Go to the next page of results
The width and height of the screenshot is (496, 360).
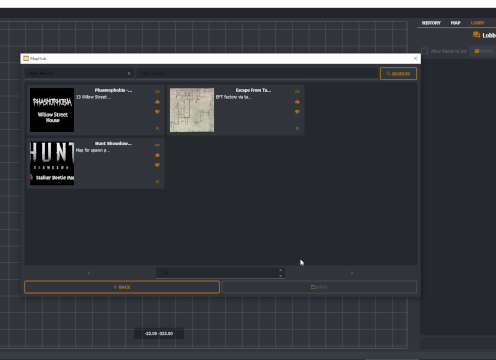[352, 273]
